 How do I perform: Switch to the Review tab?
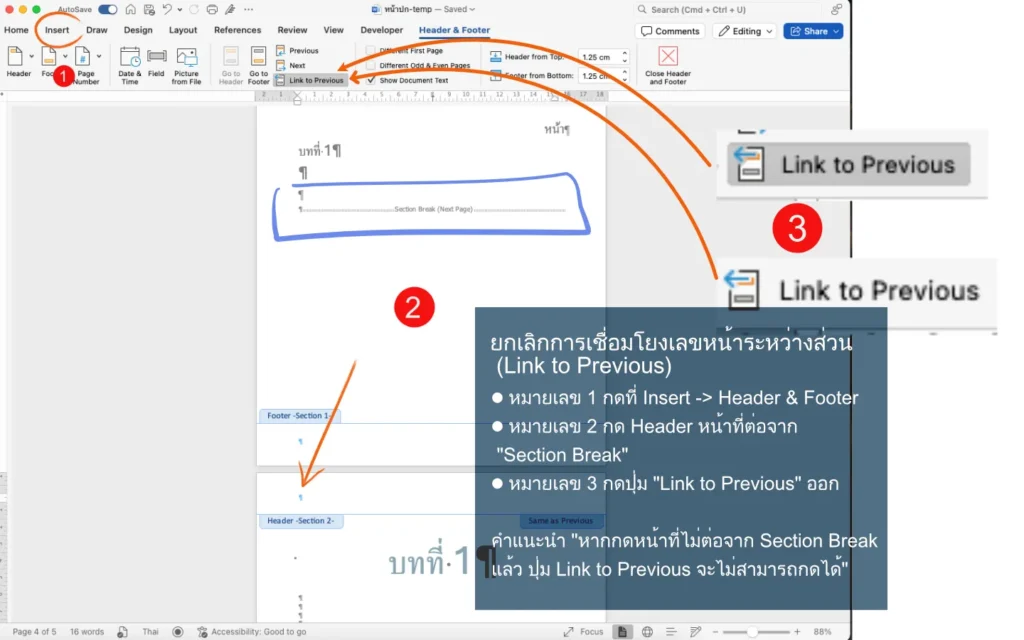tap(292, 30)
